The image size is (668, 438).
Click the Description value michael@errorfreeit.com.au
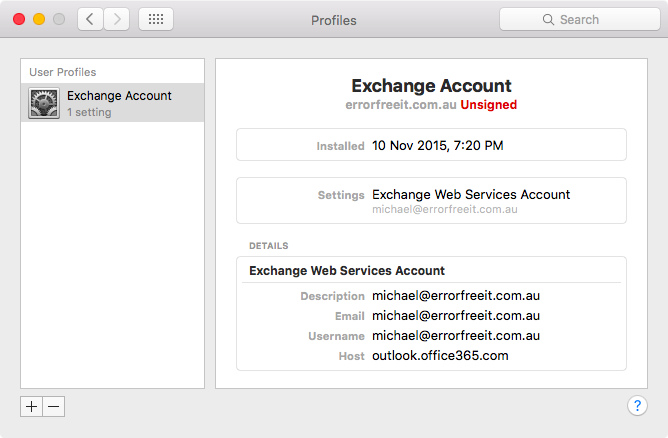click(456, 296)
